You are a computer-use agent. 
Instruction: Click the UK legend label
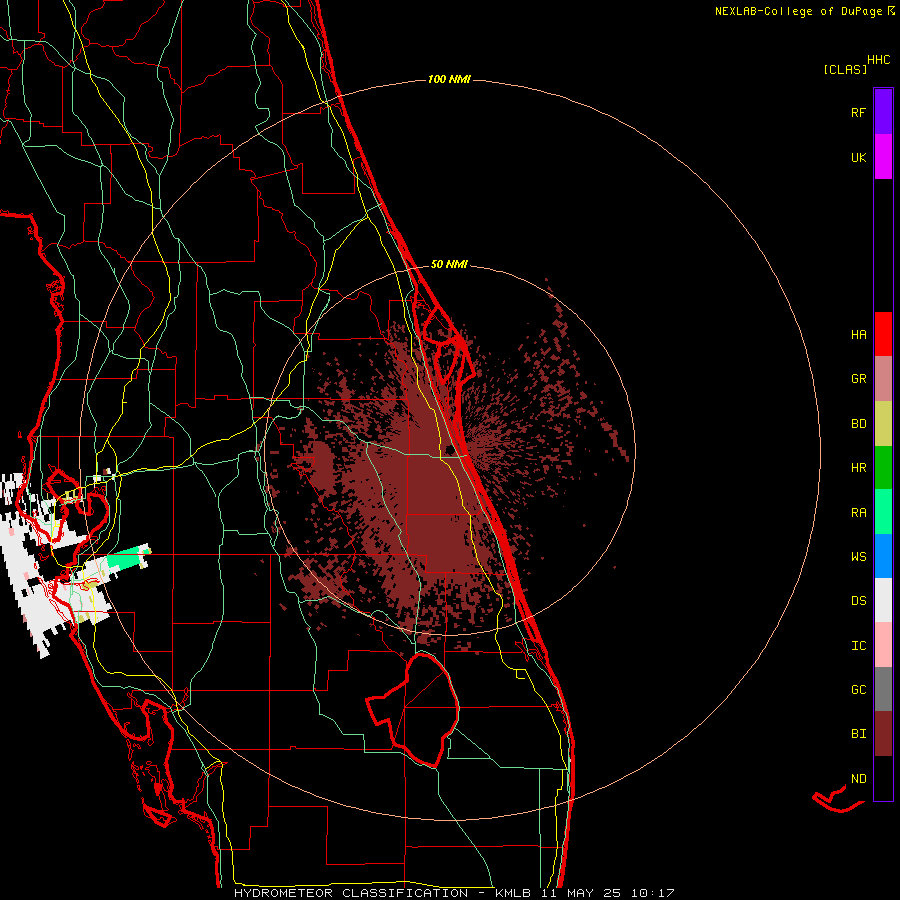pyautogui.click(x=858, y=157)
